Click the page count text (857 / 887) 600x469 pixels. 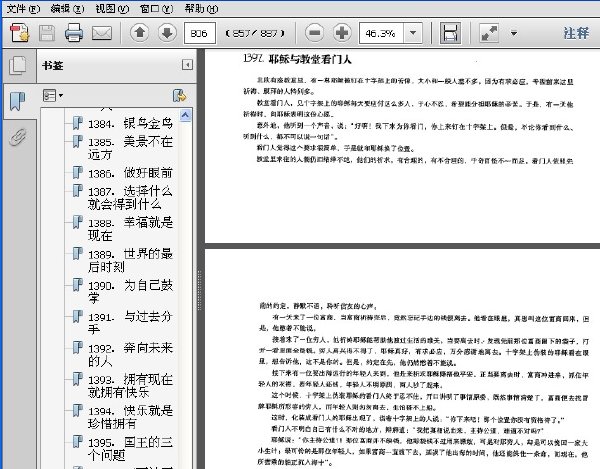point(255,33)
